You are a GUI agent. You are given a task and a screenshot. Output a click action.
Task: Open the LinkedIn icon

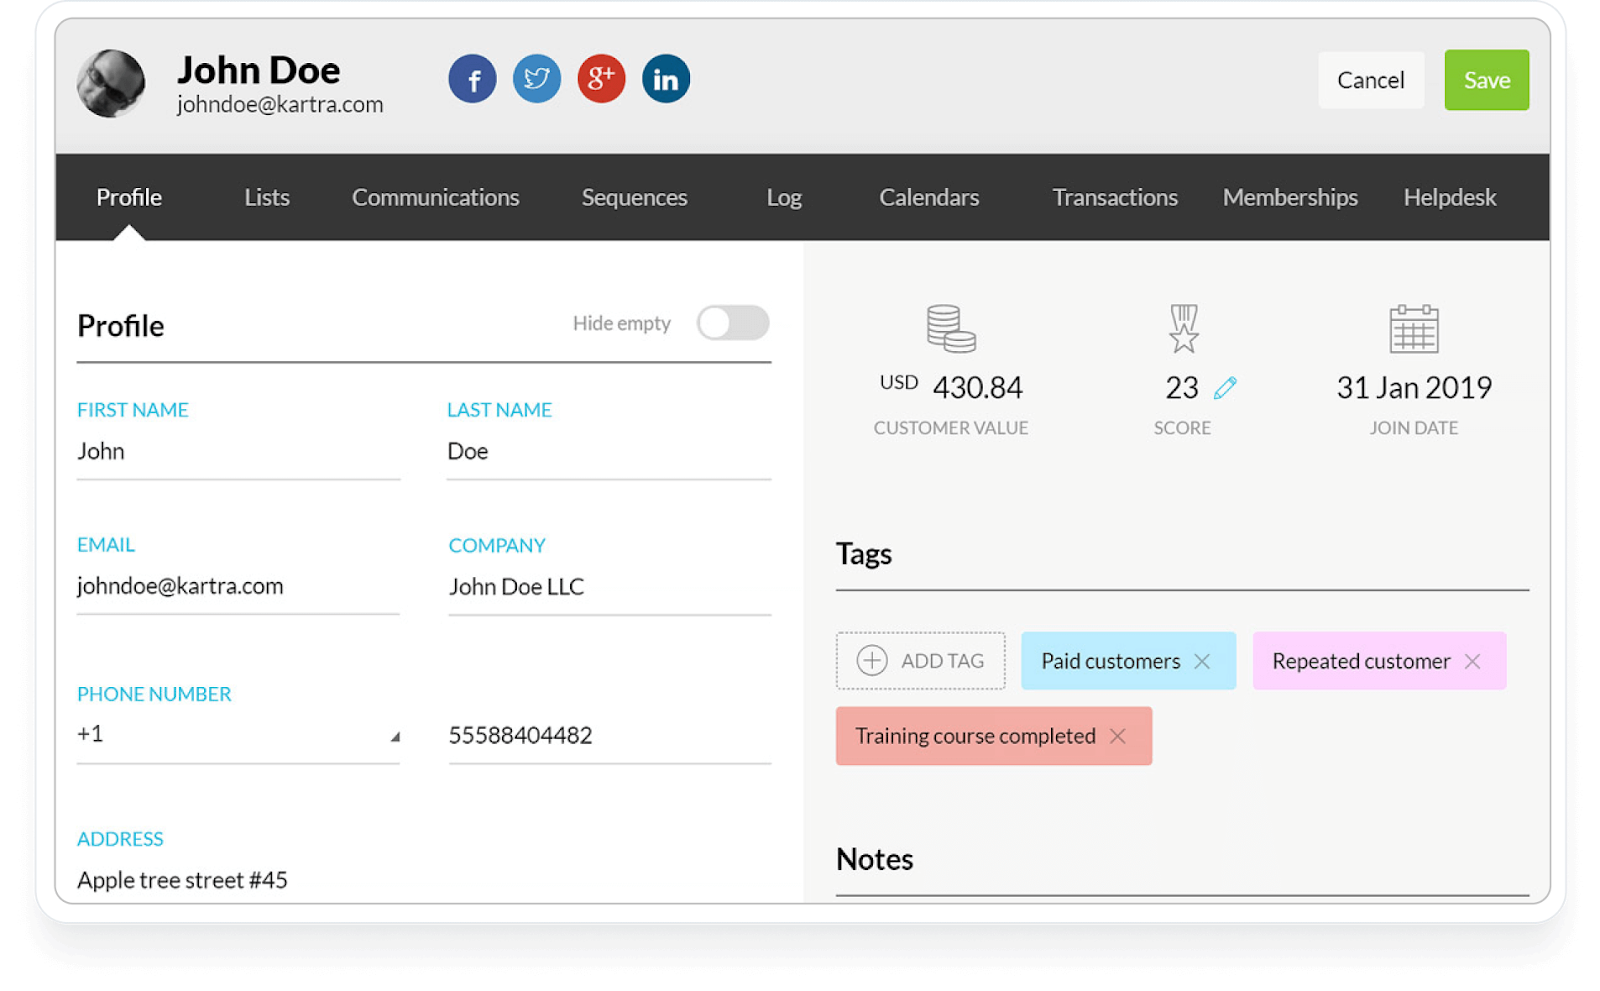click(x=665, y=78)
